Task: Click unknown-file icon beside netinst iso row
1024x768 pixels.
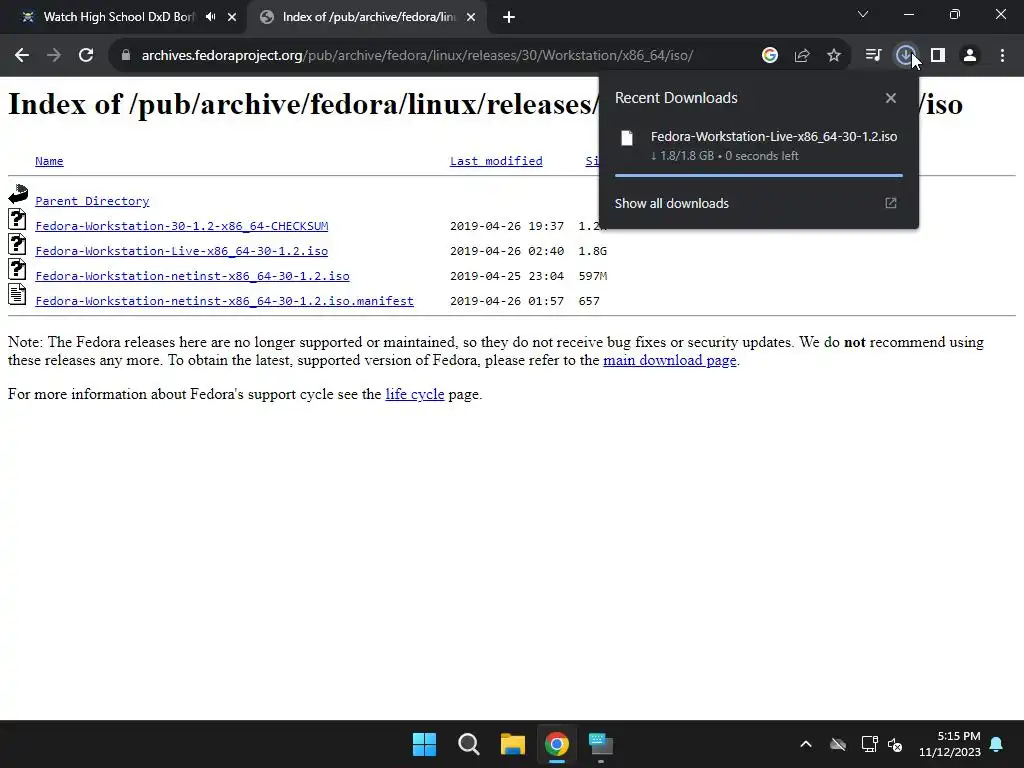Action: [18, 269]
